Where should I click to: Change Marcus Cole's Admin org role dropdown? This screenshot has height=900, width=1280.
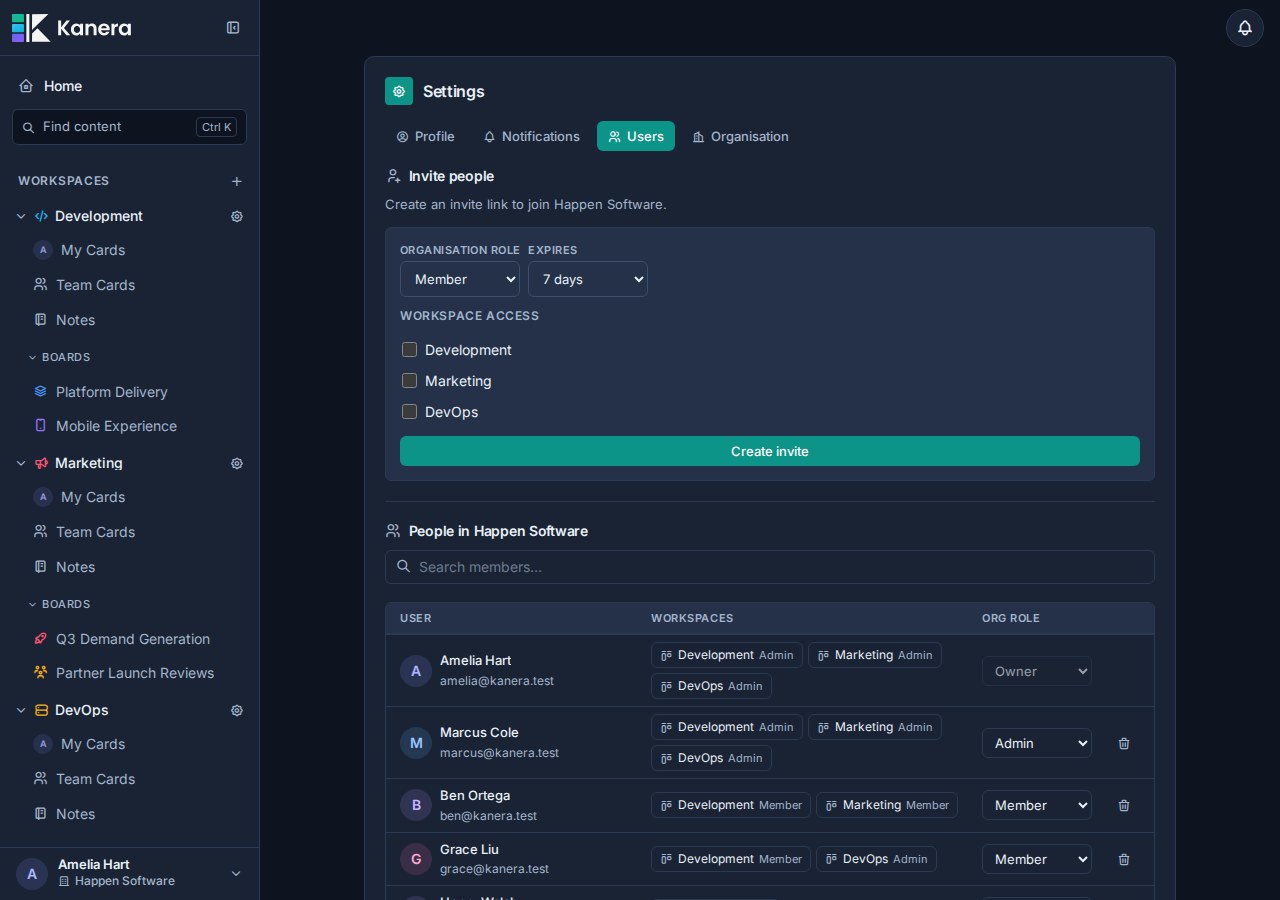[x=1037, y=743]
